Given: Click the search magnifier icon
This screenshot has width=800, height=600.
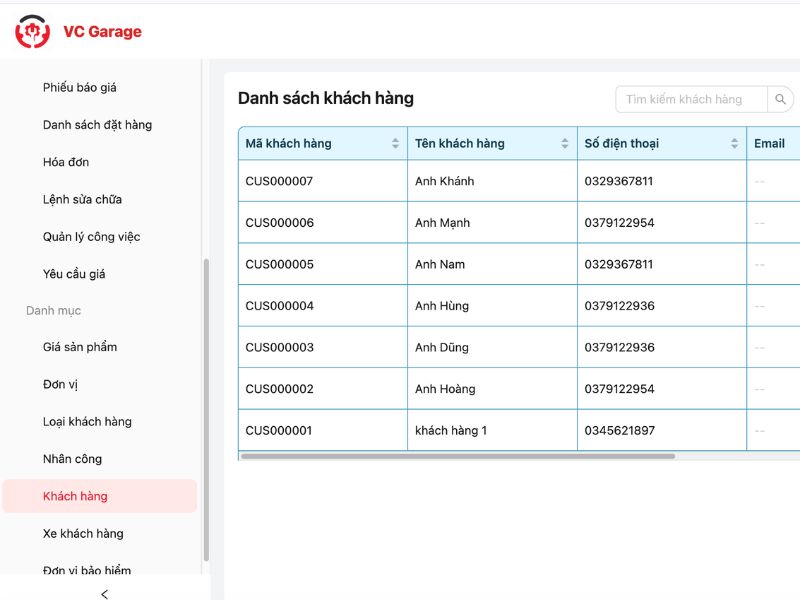Looking at the screenshot, I should (x=780, y=99).
